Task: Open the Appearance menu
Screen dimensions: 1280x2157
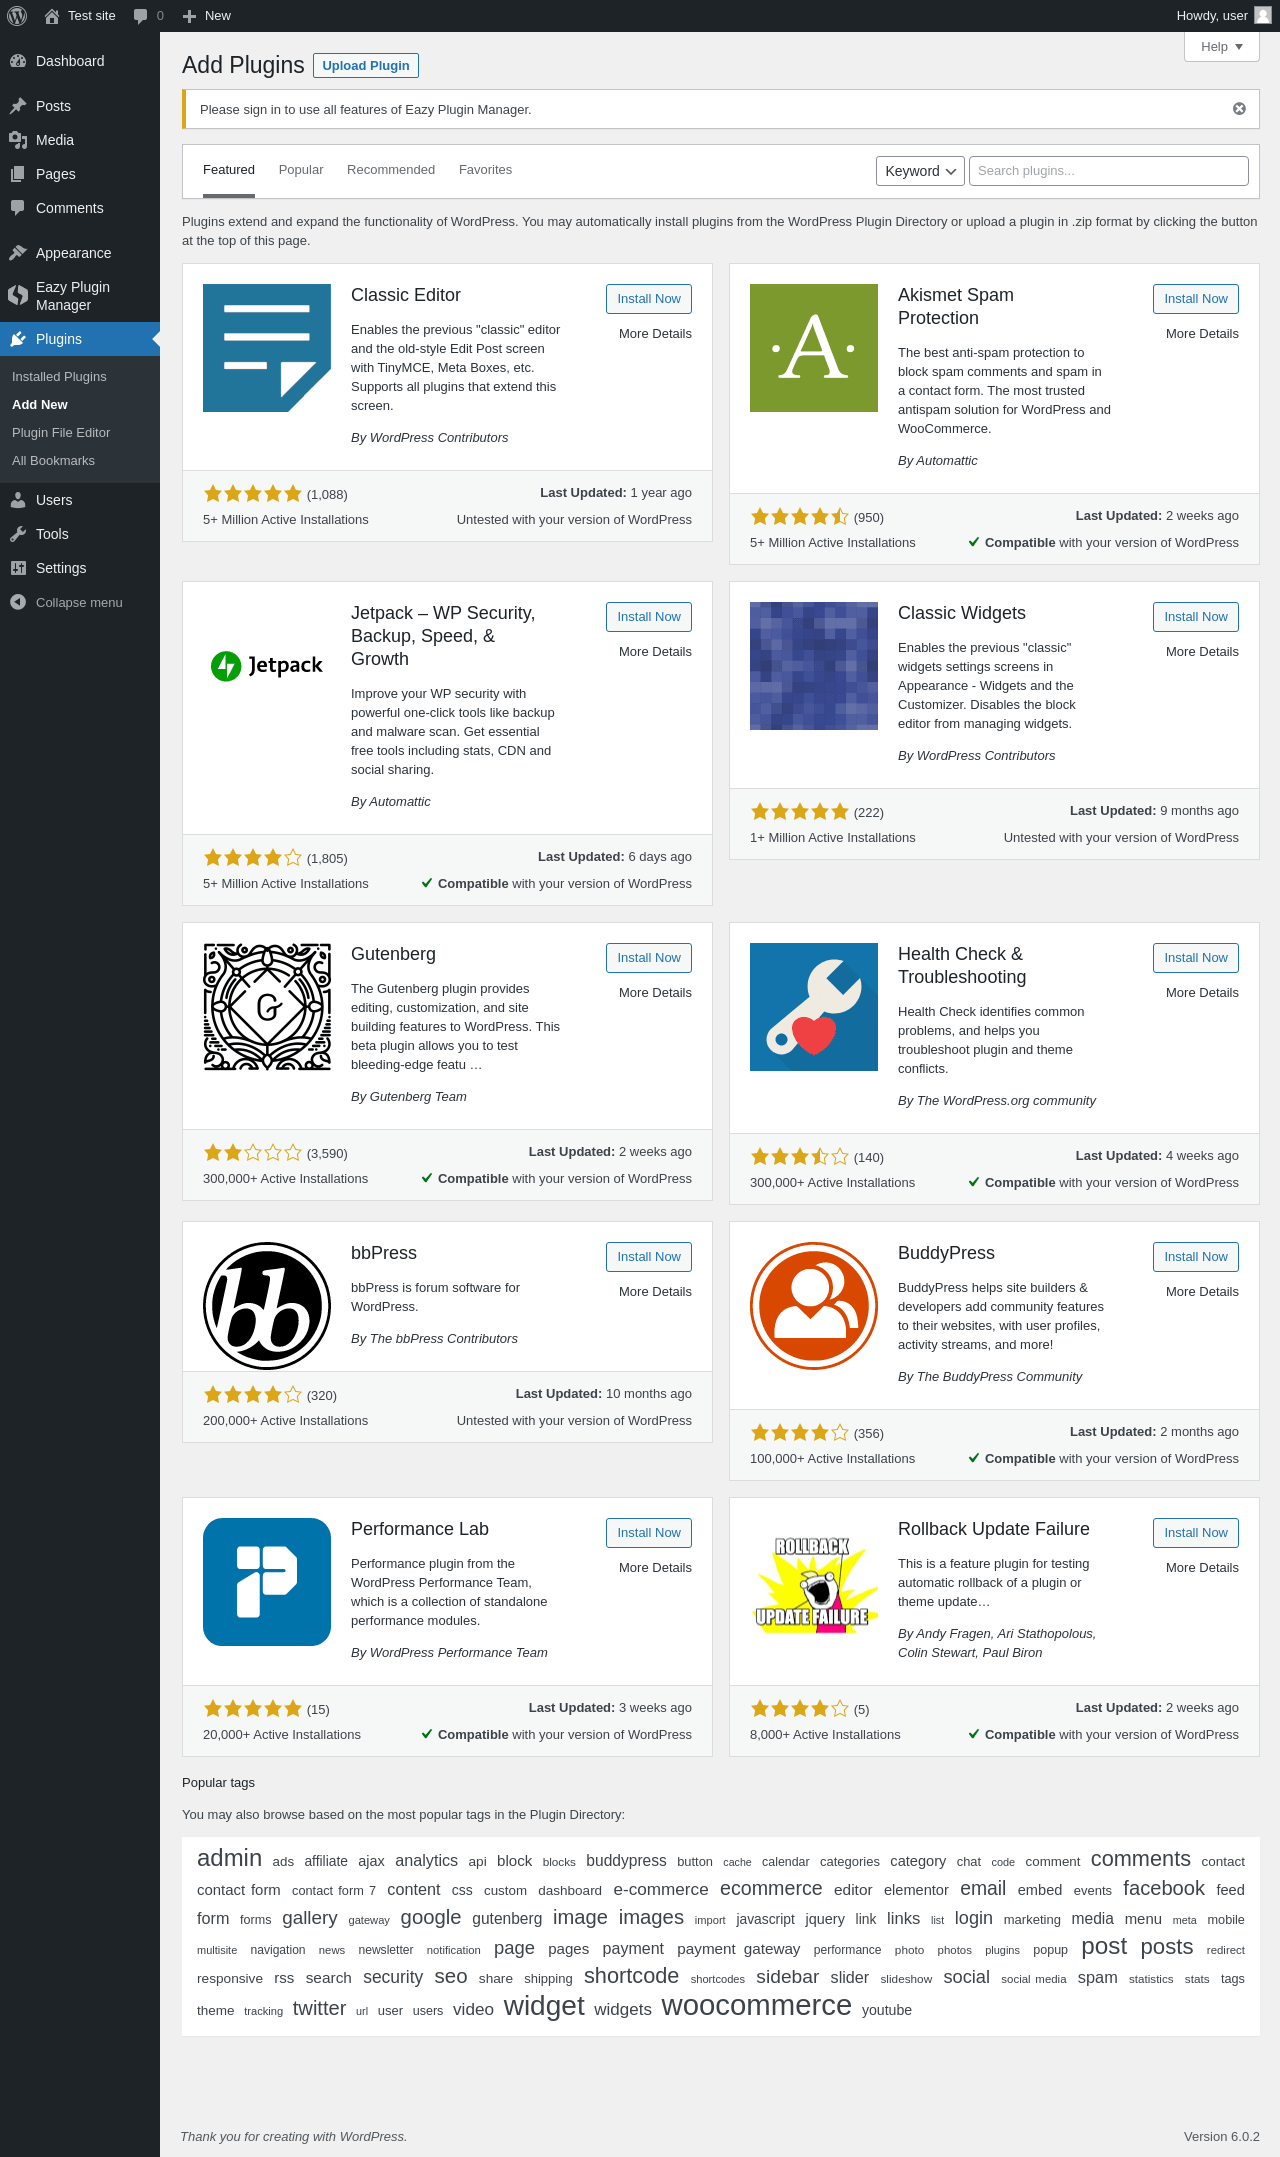Action: tap(80, 253)
